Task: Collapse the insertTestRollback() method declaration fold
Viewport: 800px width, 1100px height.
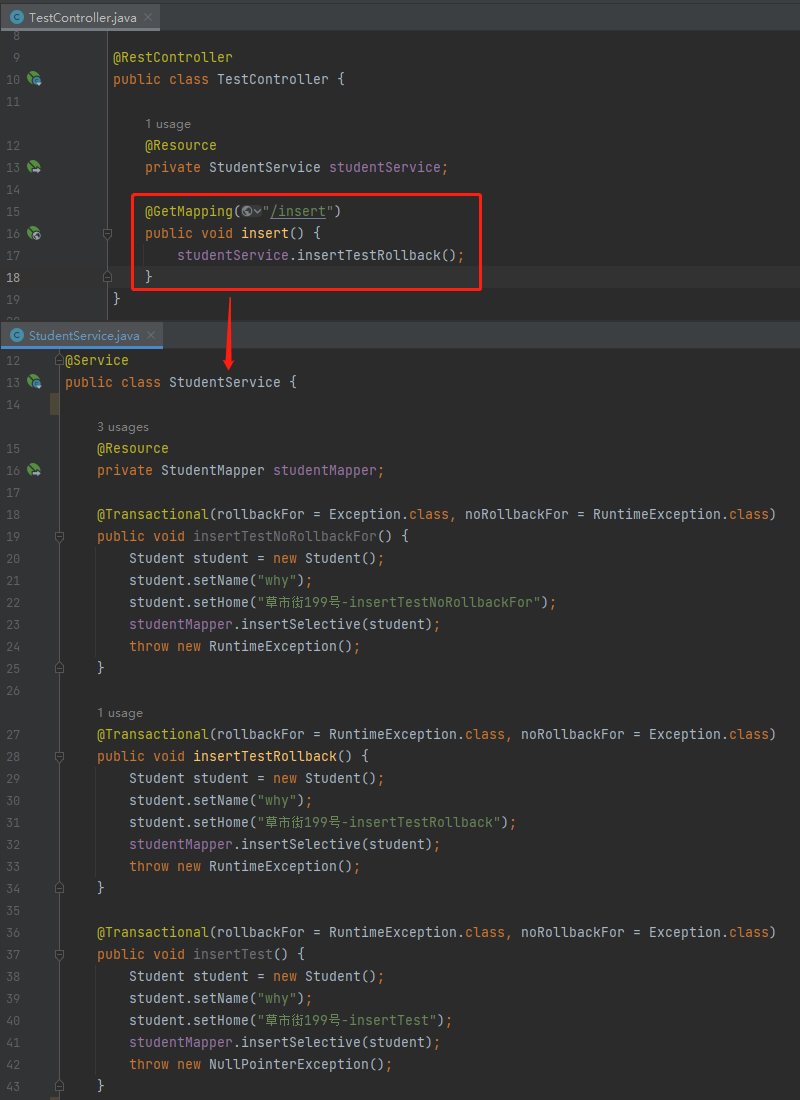Action: click(x=59, y=756)
